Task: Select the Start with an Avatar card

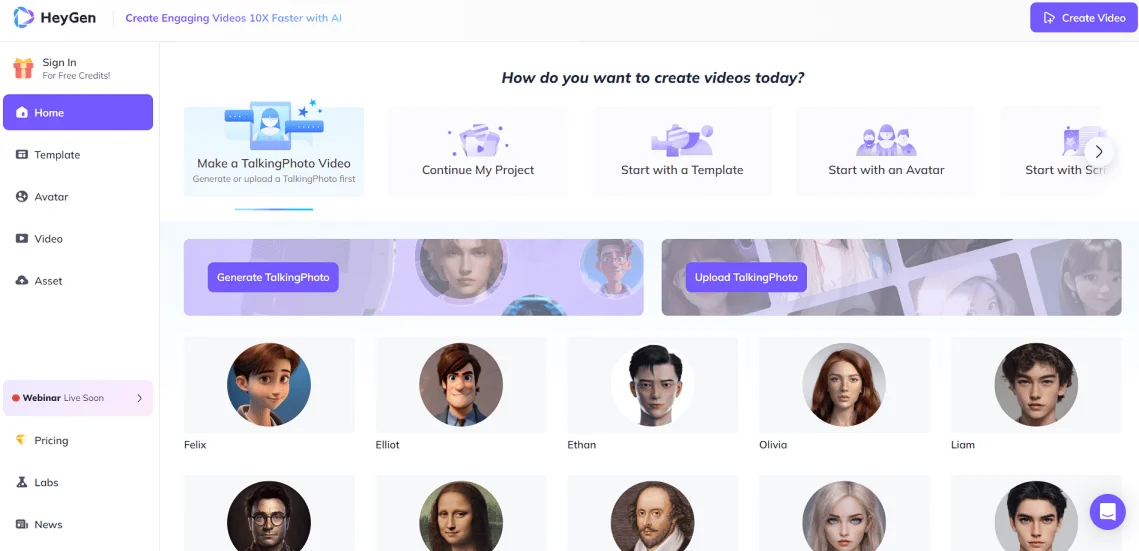Action: pyautogui.click(x=886, y=152)
